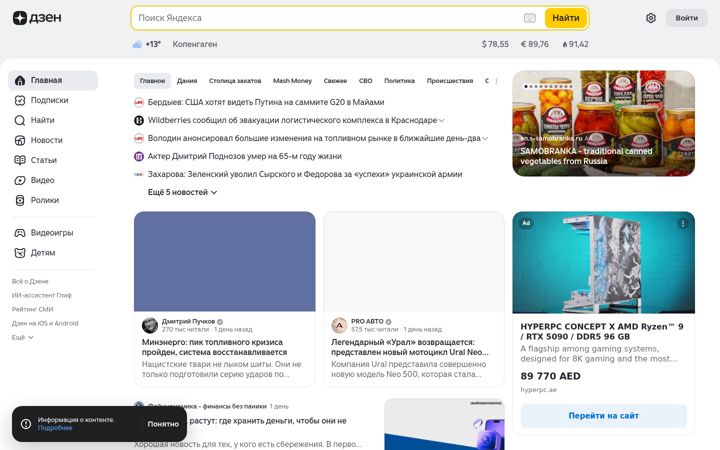Switch to the СВО tab
Viewport: 720px width, 450px height.
click(x=366, y=81)
